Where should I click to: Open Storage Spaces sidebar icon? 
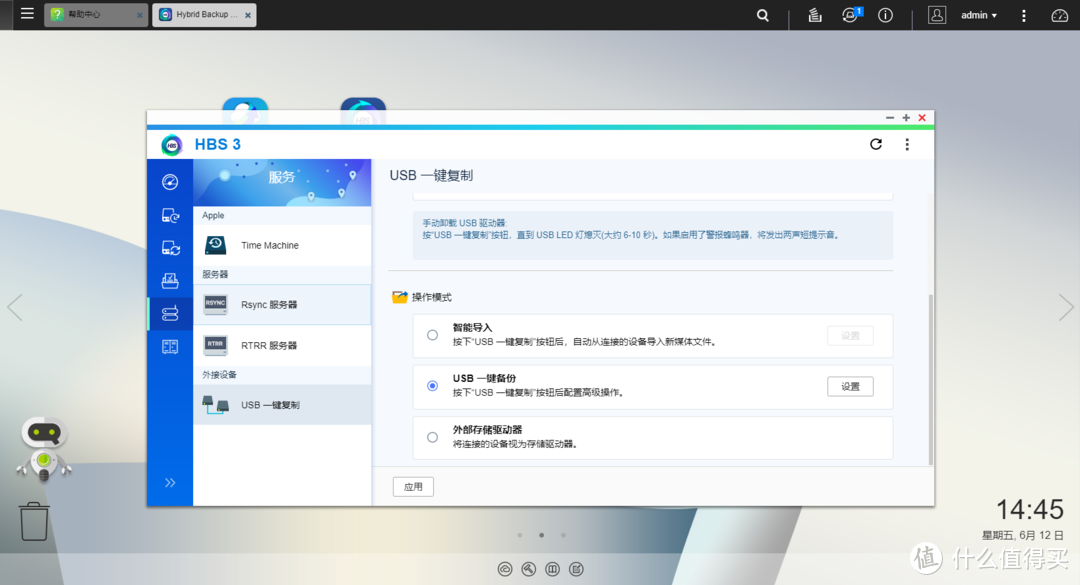coord(170,347)
